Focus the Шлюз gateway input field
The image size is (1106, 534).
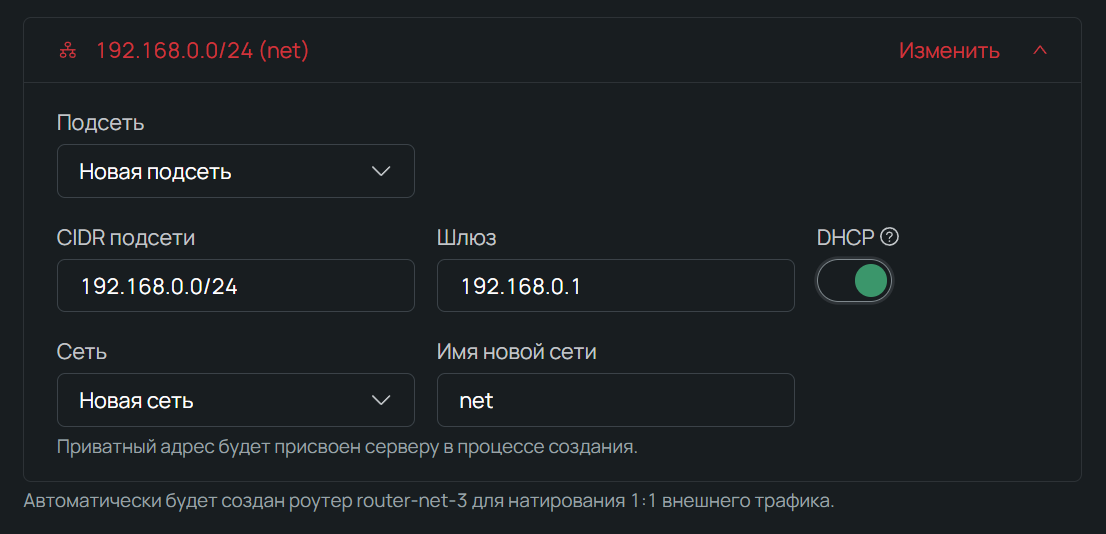pos(615,286)
